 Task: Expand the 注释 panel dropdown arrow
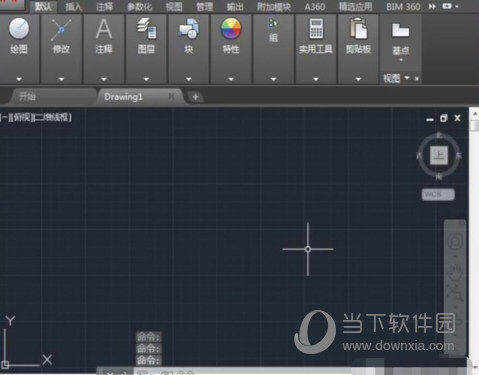[104, 79]
